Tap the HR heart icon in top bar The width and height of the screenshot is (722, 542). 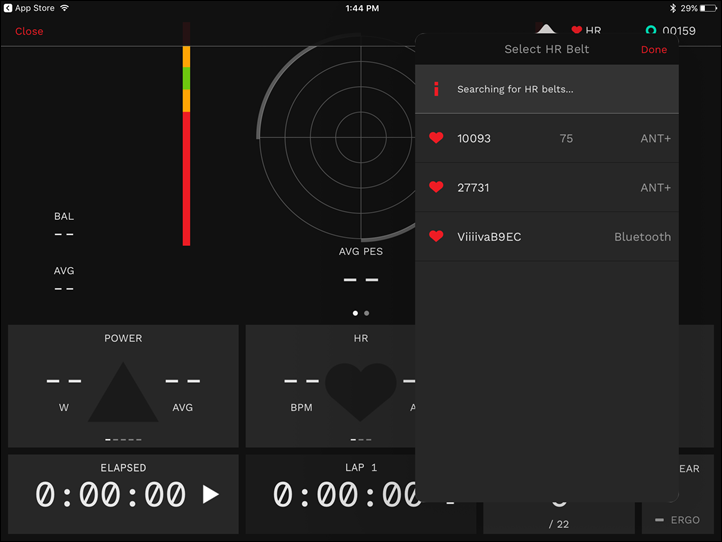[x=576, y=30]
